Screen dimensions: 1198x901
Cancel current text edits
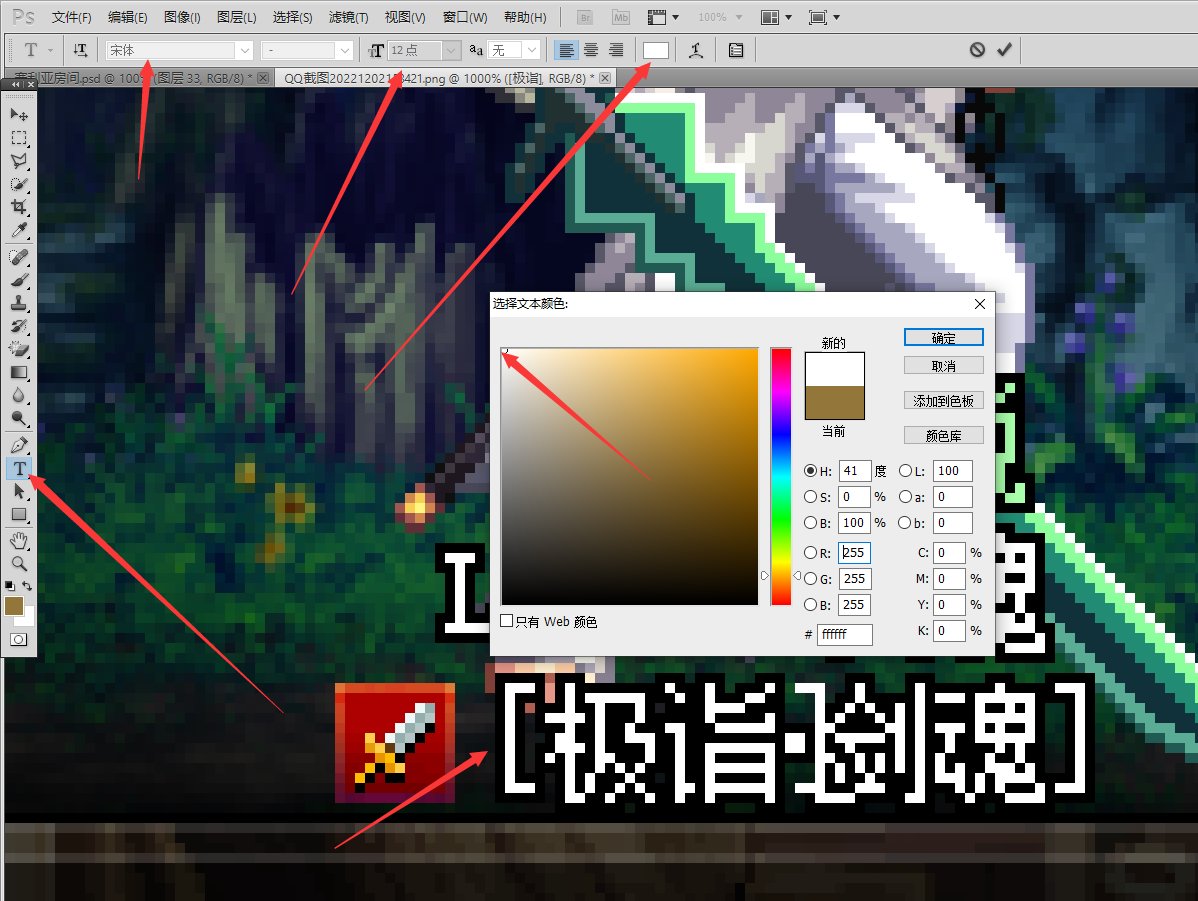tap(977, 50)
